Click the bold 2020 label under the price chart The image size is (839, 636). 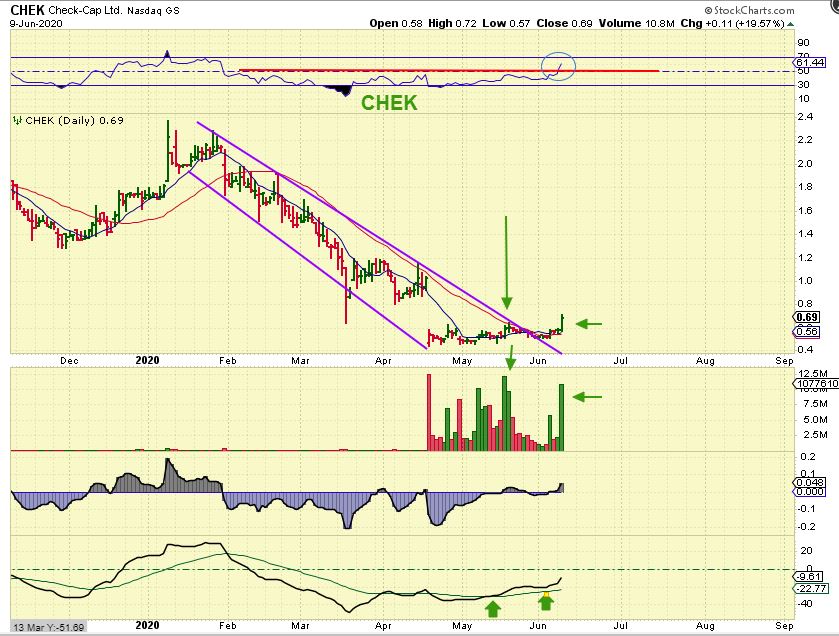(x=147, y=361)
